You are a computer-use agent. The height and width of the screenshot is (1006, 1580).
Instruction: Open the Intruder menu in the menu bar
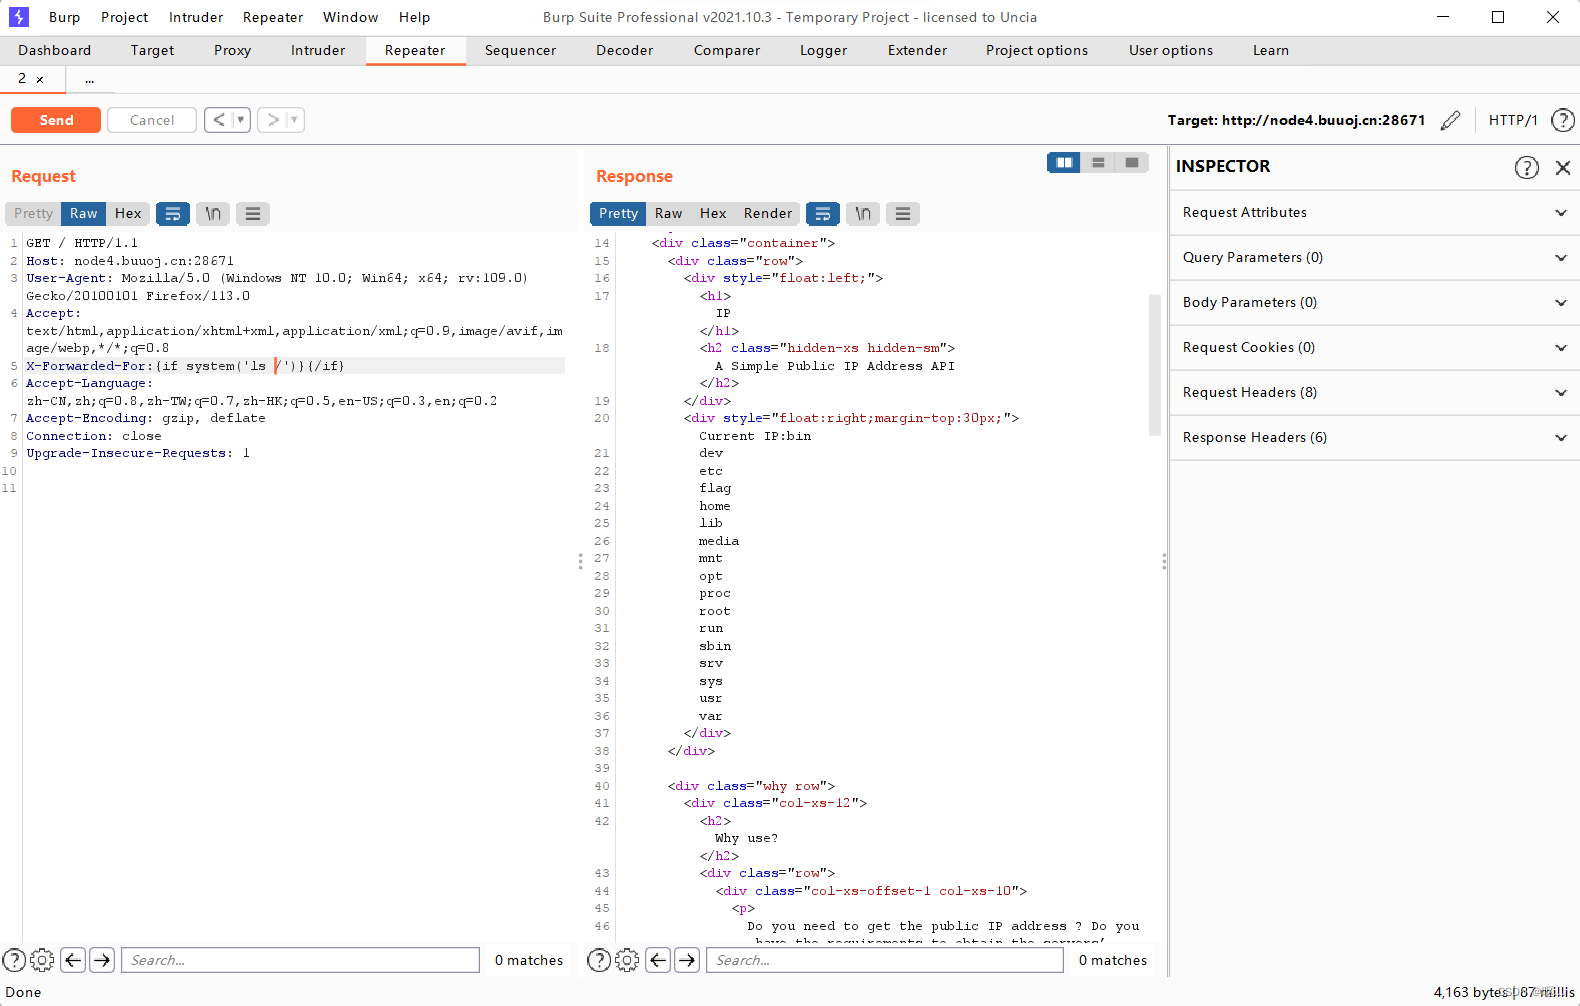pyautogui.click(x=196, y=17)
